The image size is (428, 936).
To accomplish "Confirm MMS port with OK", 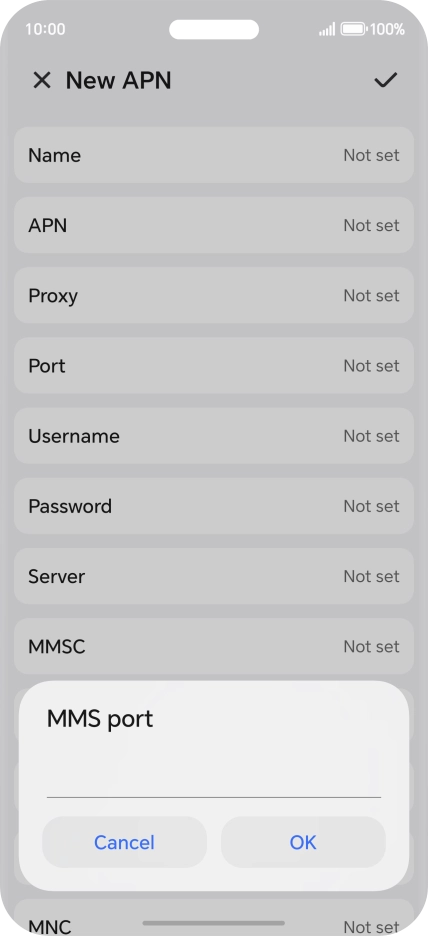I will click(303, 842).
